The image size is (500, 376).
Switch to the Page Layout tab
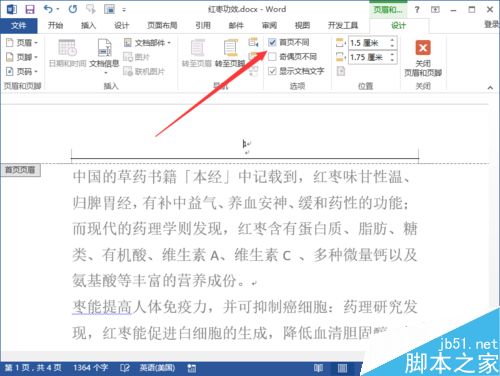tap(162, 25)
